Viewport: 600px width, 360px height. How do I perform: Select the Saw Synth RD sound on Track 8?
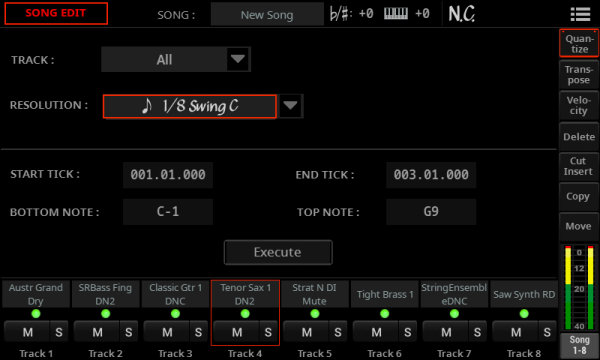524,294
